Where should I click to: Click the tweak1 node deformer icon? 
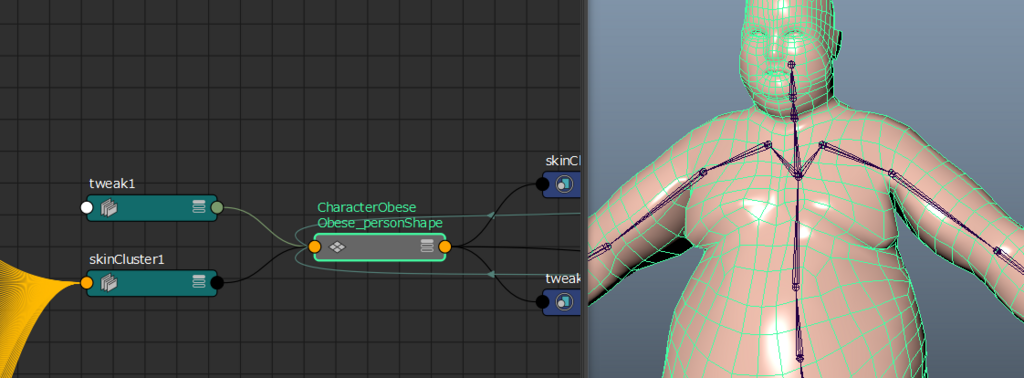pyautogui.click(x=108, y=208)
